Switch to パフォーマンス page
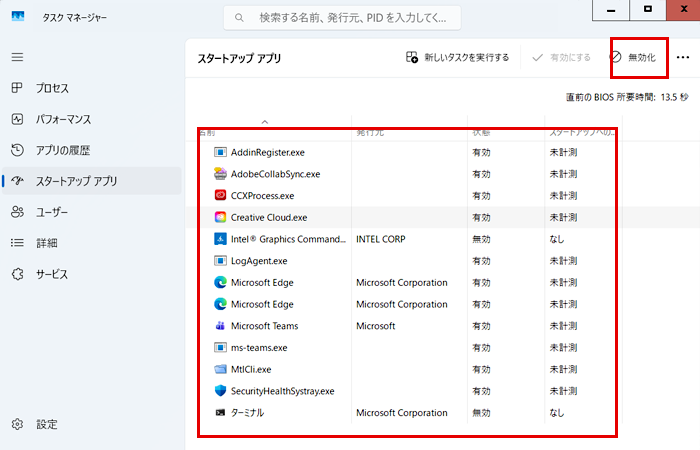The height and width of the screenshot is (450, 700). (92, 119)
